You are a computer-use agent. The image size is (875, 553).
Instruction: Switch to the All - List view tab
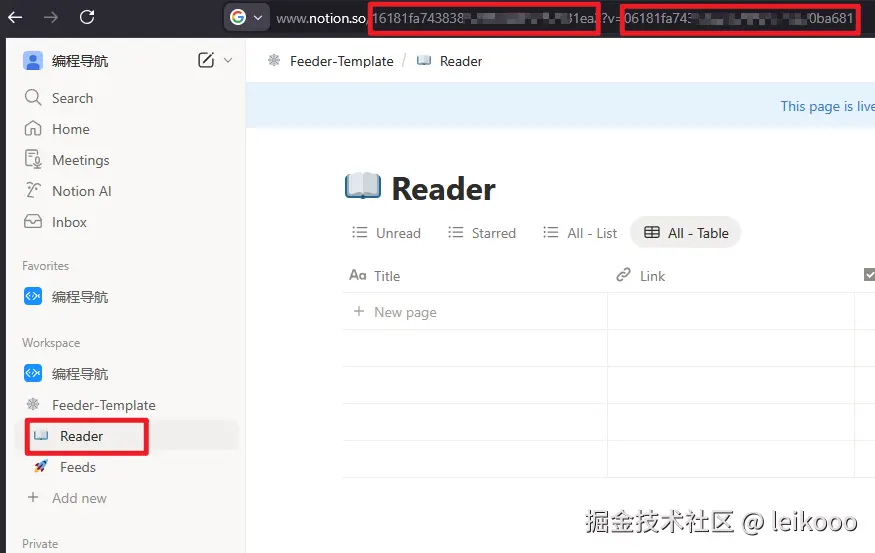pos(580,233)
